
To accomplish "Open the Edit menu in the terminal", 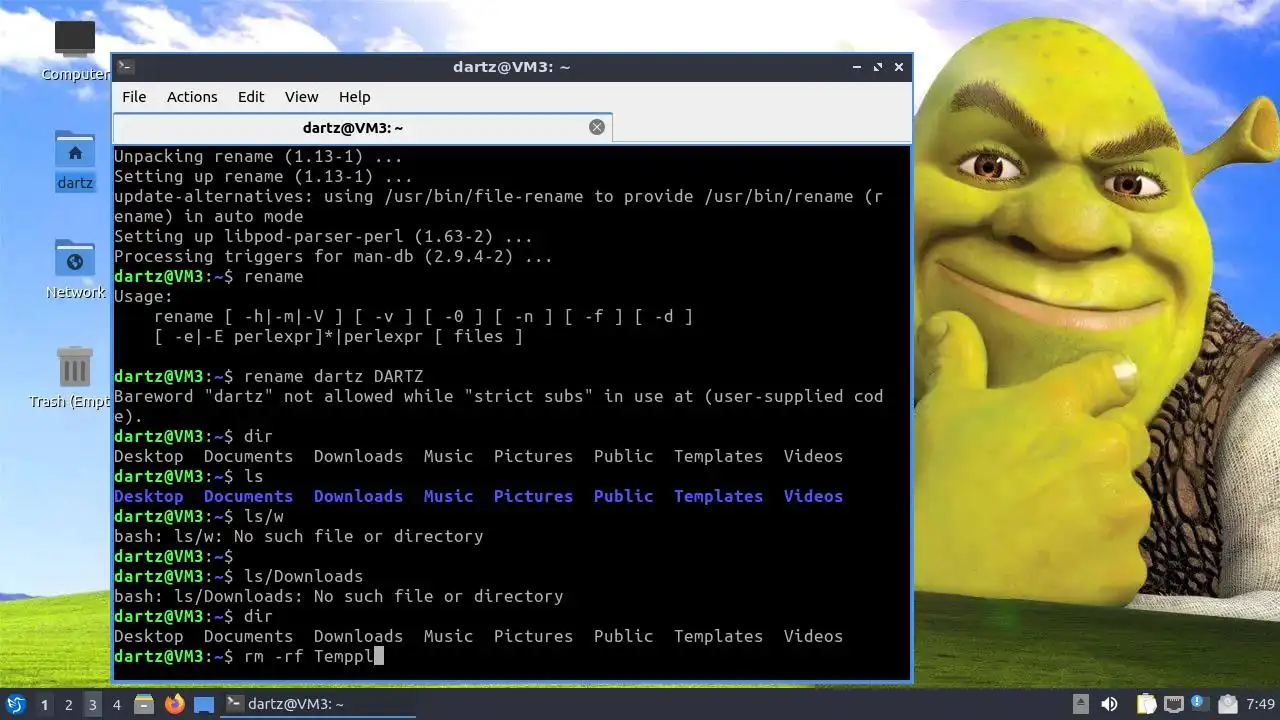I will click(251, 97).
